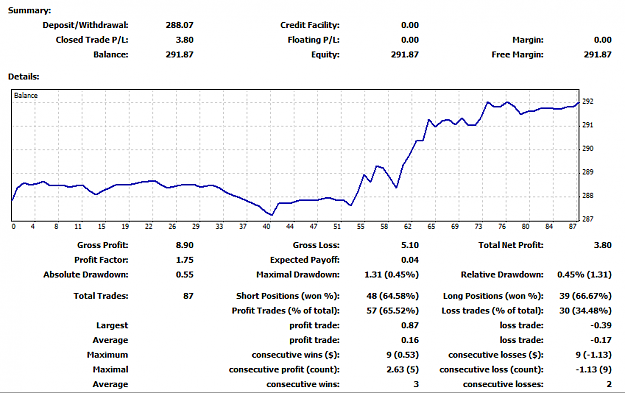Click average consecutive losses value 2
Screen dimensions: 625x393
(x=609, y=385)
